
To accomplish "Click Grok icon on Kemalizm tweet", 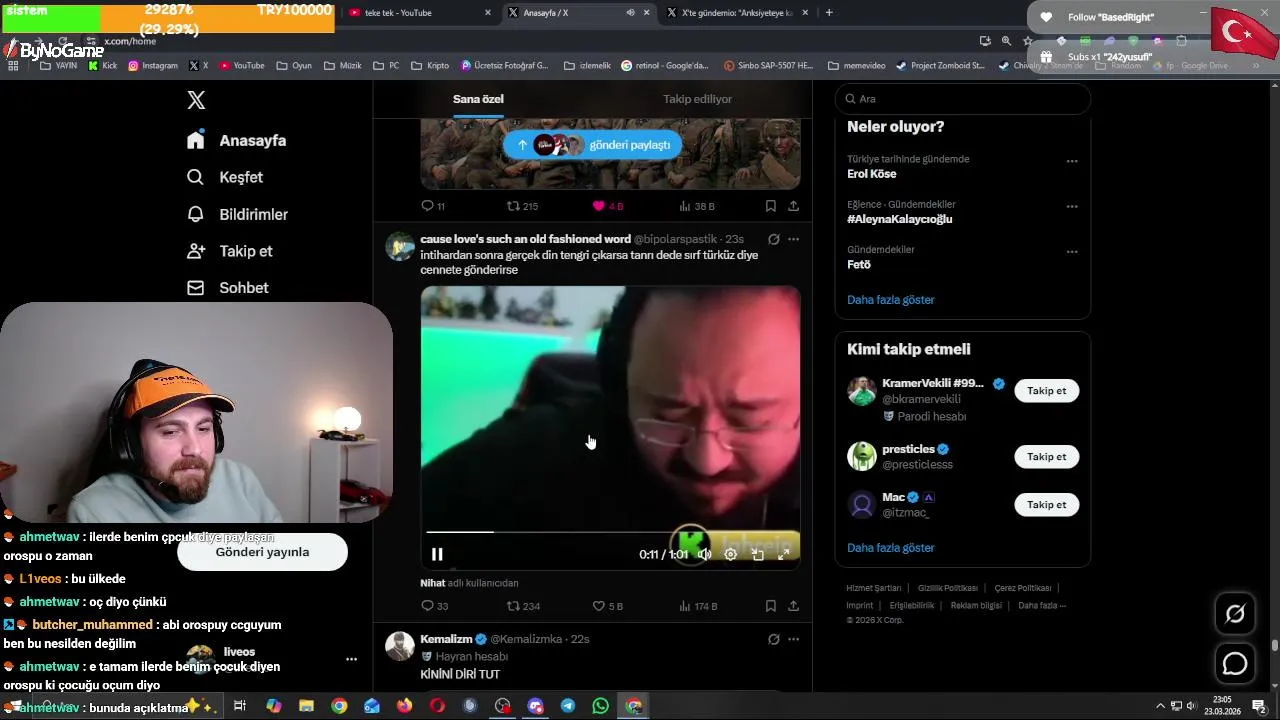I will pos(773,639).
